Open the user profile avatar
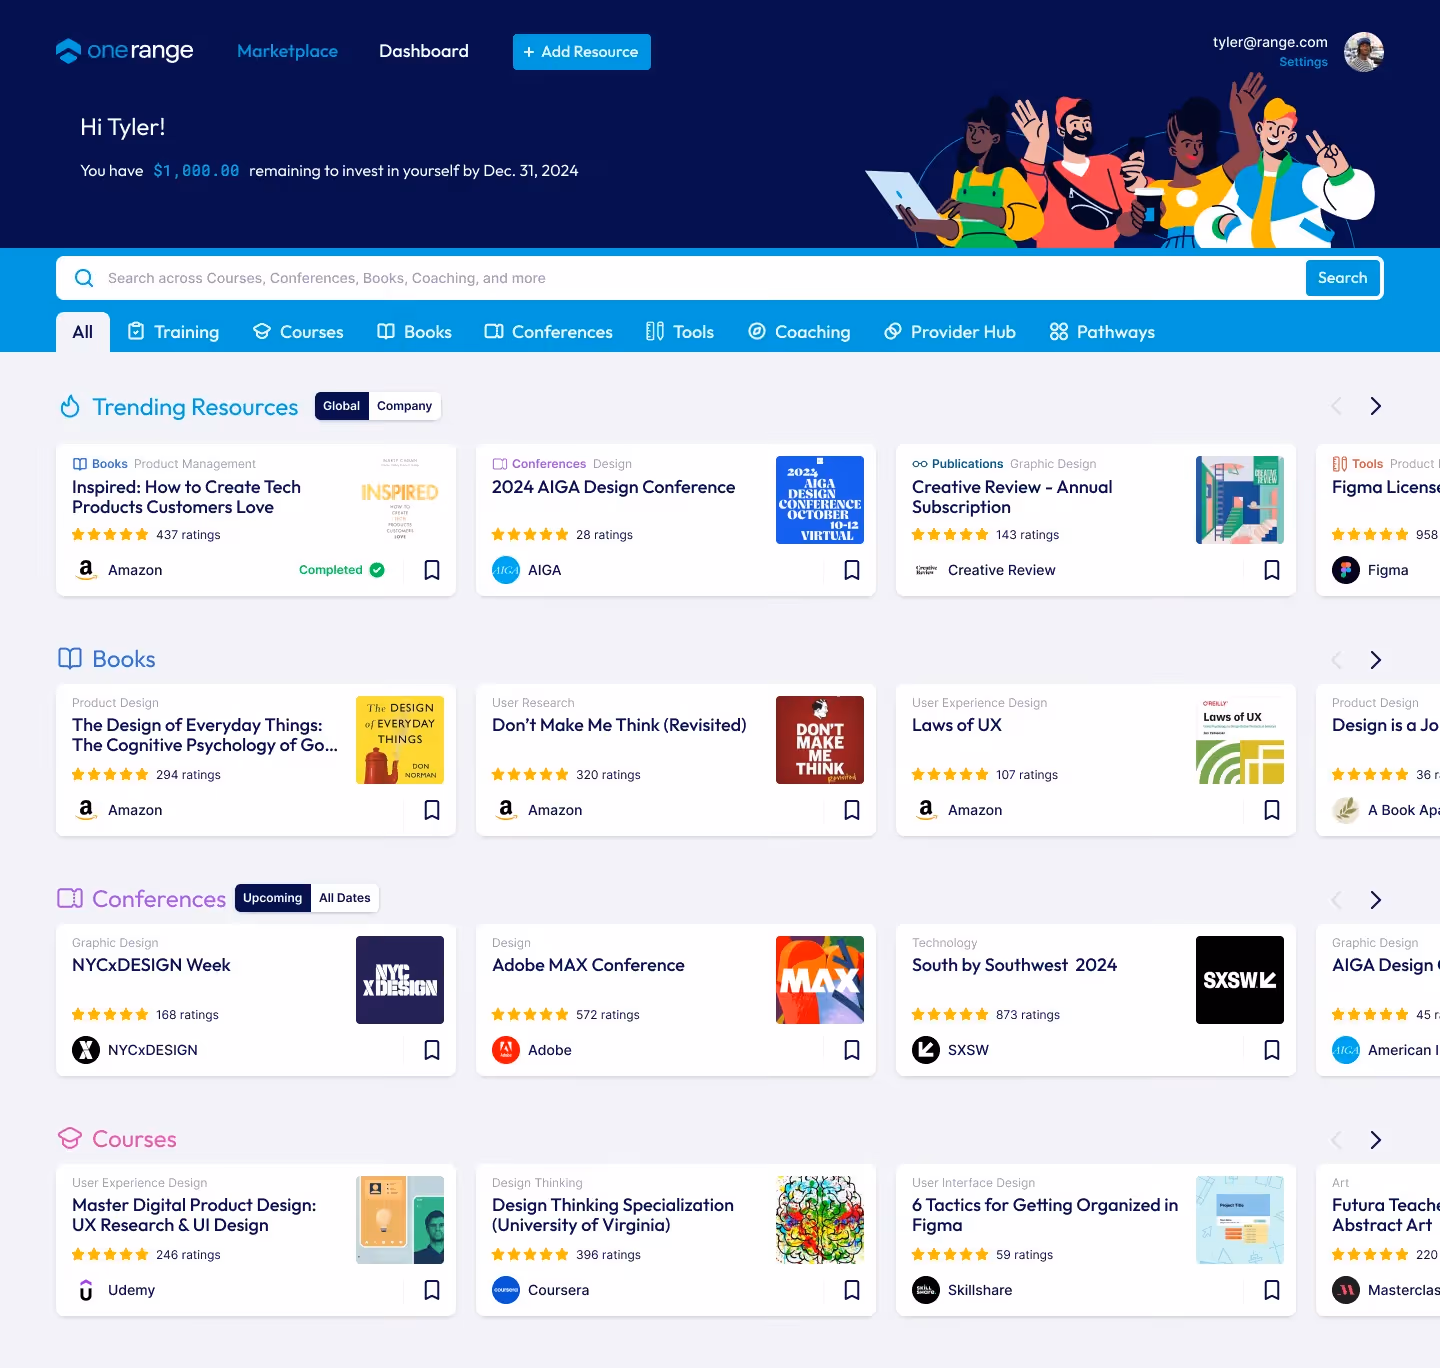 [1364, 52]
